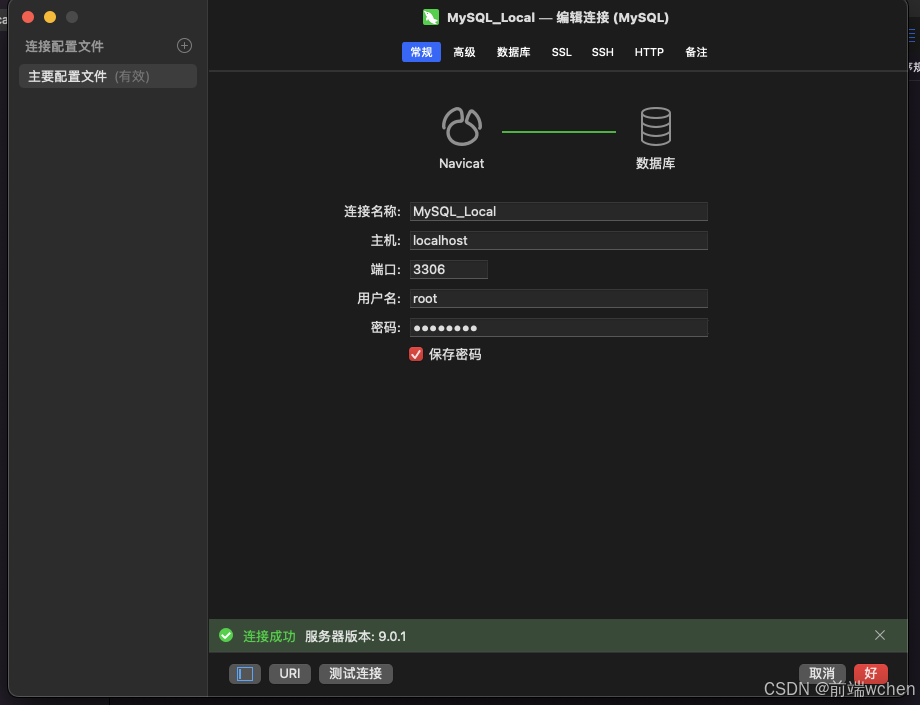The height and width of the screenshot is (705, 920).
Task: Focus the 密码 password field
Action: click(559, 328)
